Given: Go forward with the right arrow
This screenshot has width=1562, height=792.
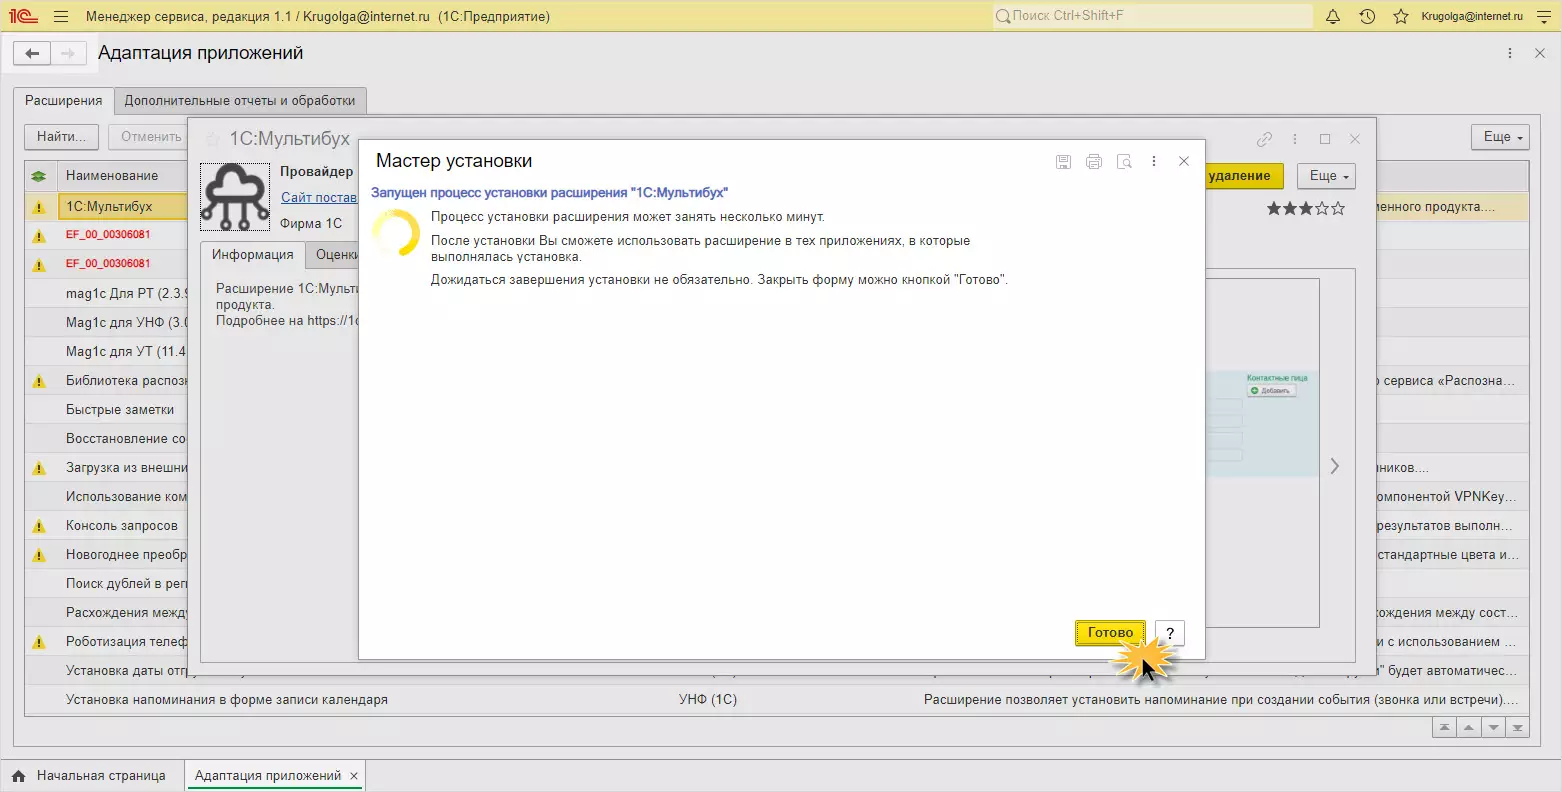Looking at the screenshot, I should point(68,54).
